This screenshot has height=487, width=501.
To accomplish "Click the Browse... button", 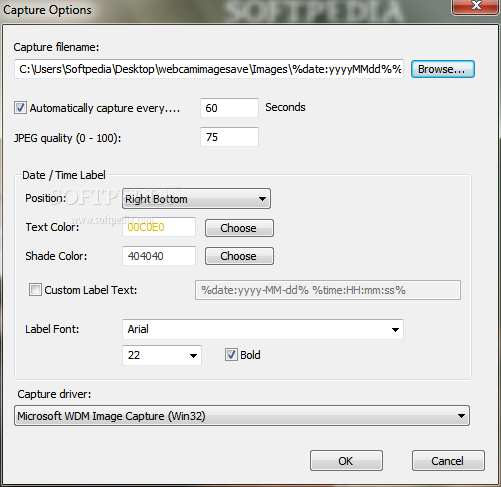I will tap(443, 69).
